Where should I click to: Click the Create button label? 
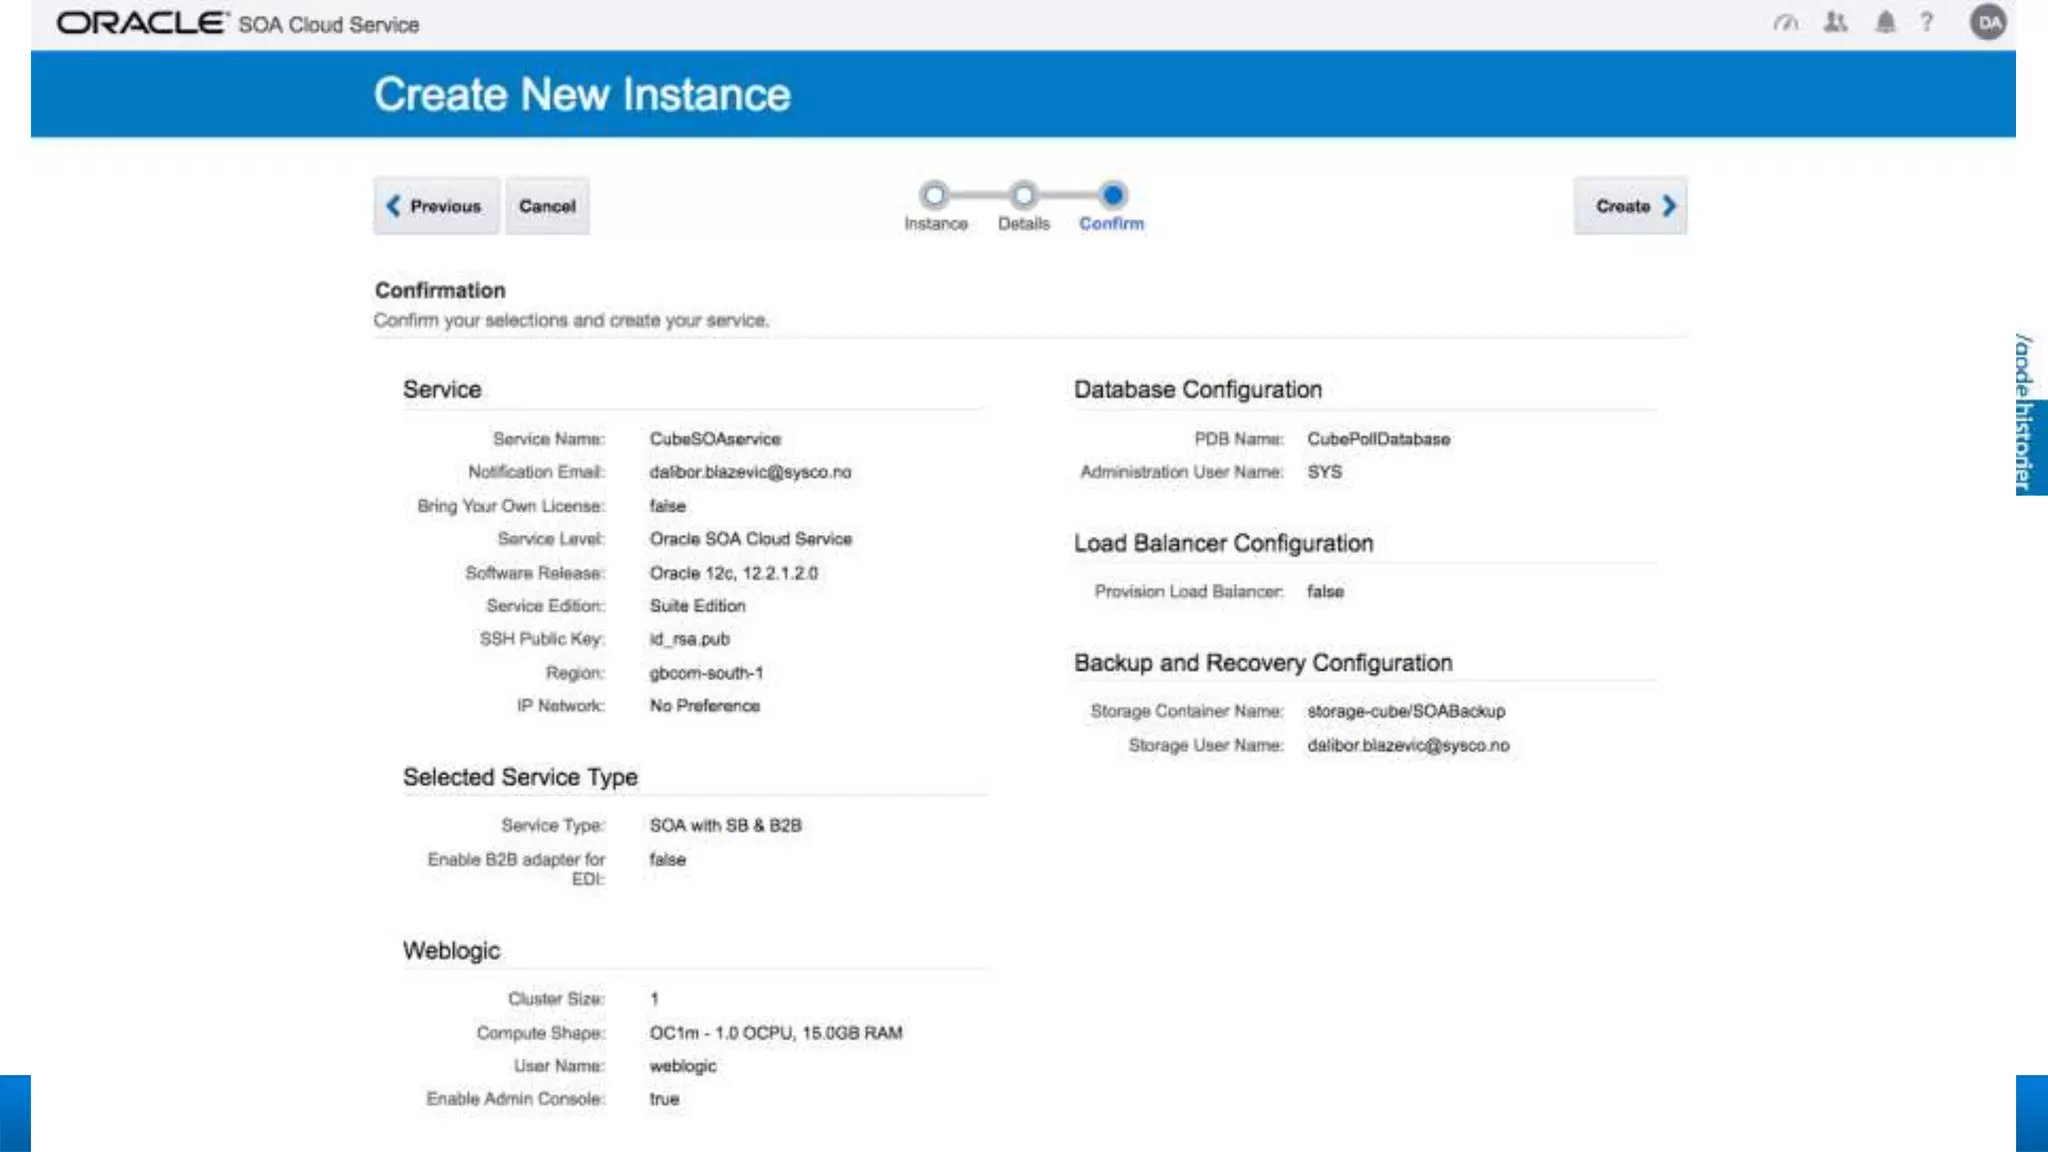pyautogui.click(x=1622, y=206)
